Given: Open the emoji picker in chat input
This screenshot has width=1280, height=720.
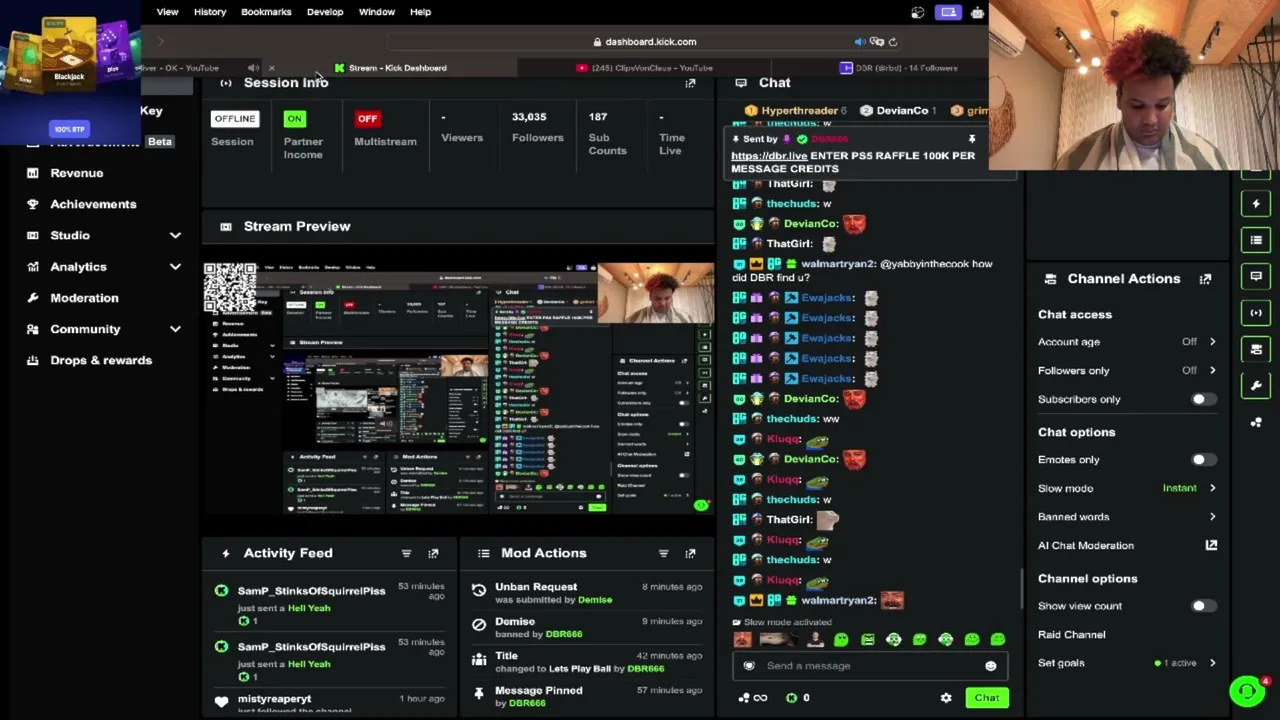Looking at the screenshot, I should tap(990, 666).
